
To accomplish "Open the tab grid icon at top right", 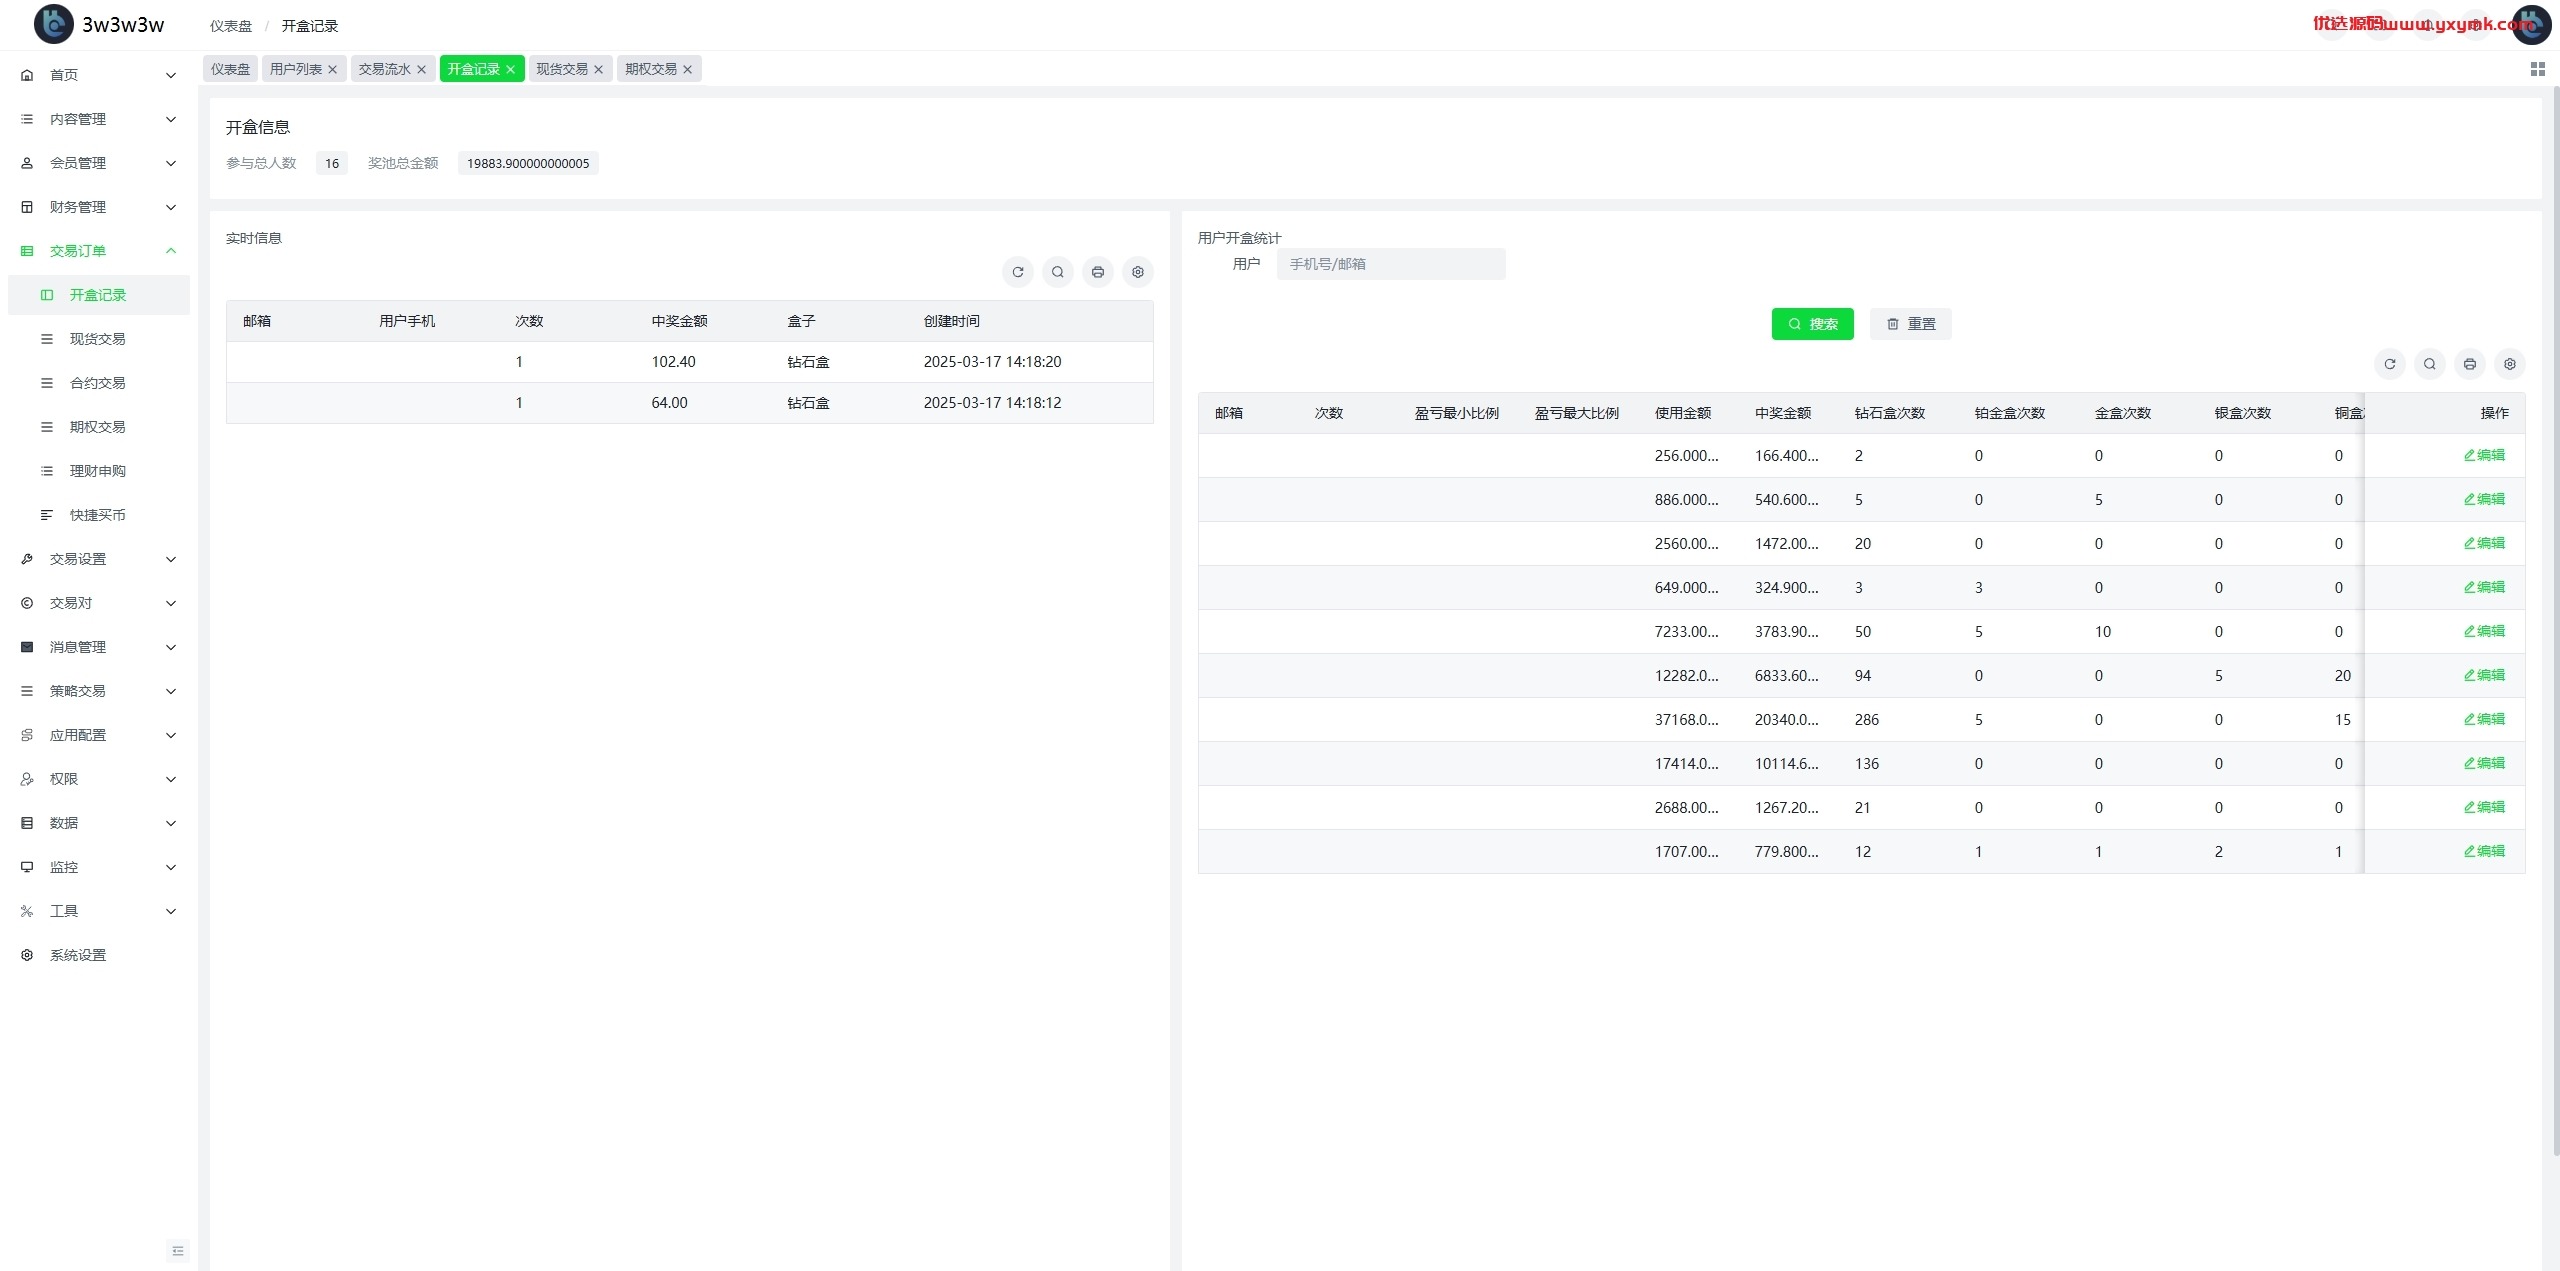I will click(x=2537, y=69).
